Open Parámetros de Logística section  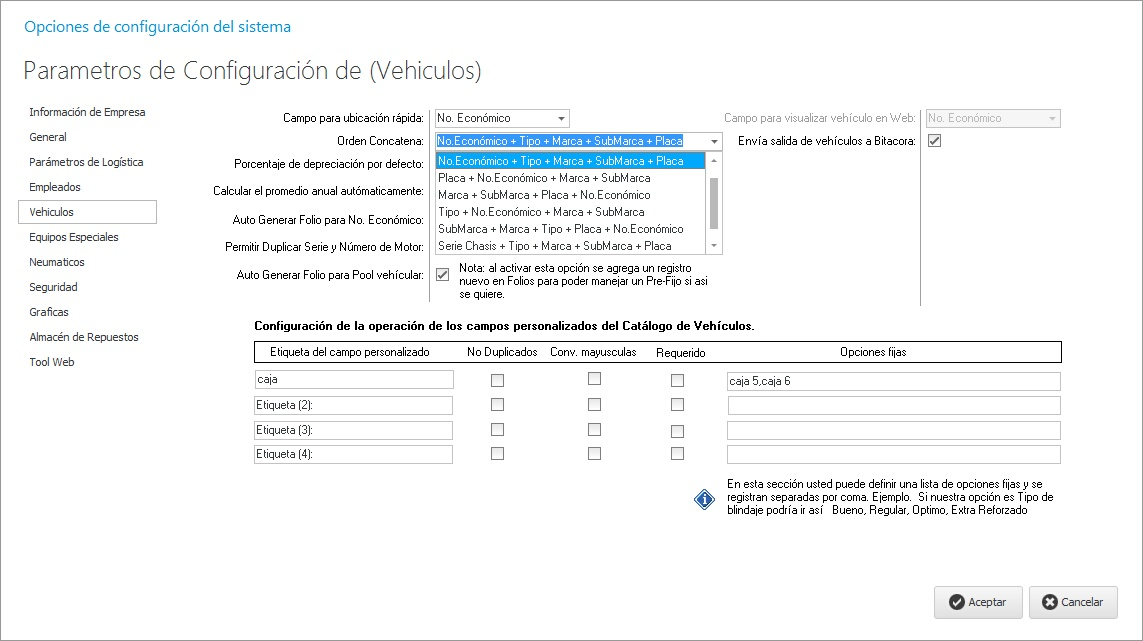tap(86, 162)
